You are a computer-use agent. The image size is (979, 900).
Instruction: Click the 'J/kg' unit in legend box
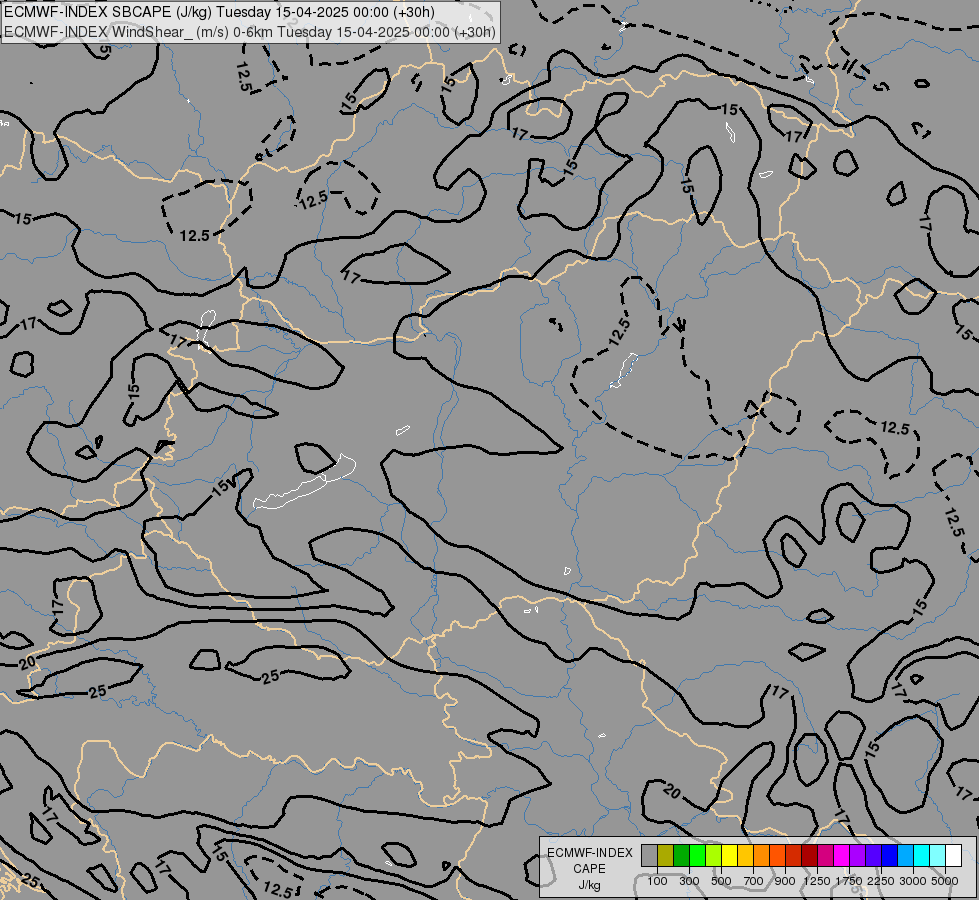pyautogui.click(x=589, y=885)
